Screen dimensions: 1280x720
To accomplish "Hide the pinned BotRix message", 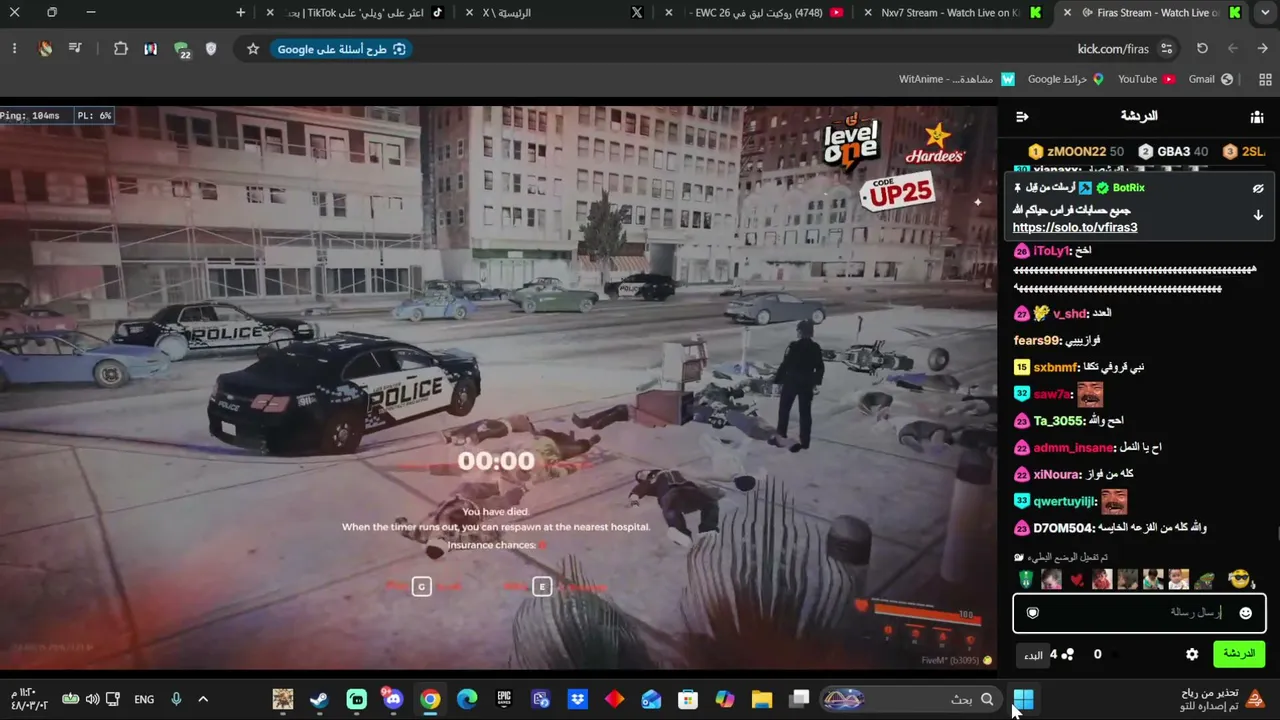I will (1258, 188).
